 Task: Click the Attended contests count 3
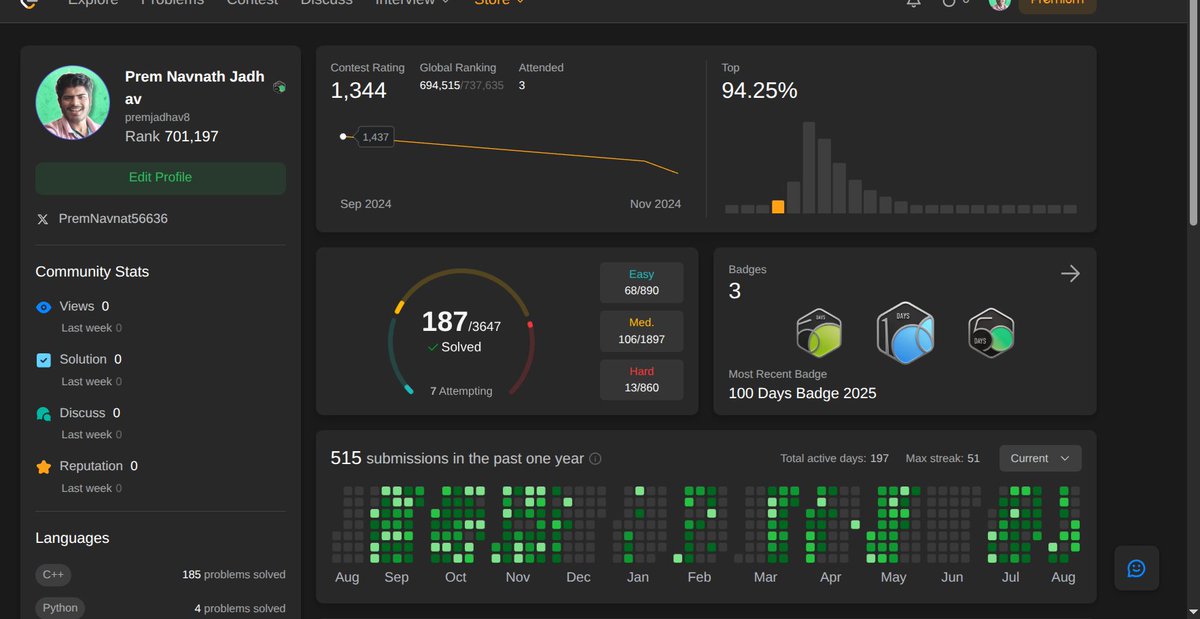[x=522, y=86]
